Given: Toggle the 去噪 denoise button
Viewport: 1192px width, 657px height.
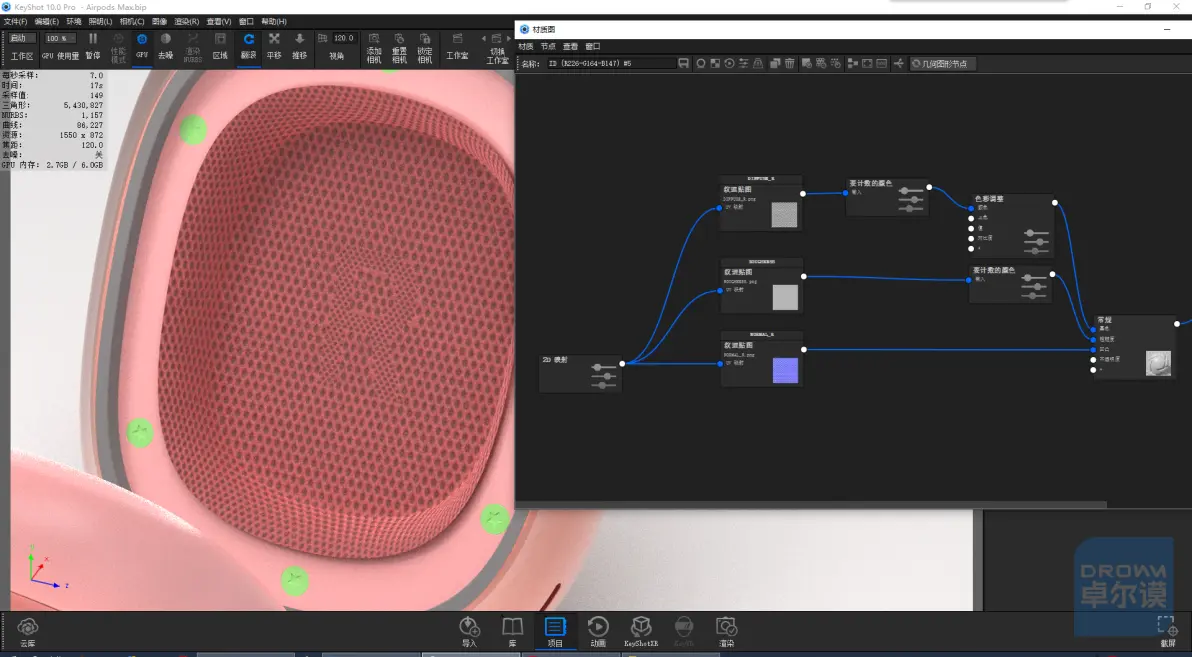Looking at the screenshot, I should 166,46.
